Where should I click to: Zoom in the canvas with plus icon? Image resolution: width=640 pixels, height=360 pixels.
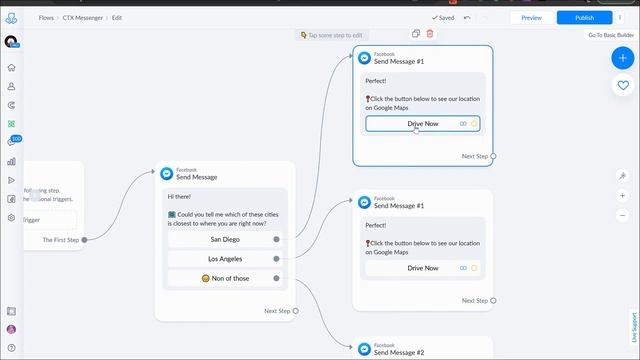(622, 196)
